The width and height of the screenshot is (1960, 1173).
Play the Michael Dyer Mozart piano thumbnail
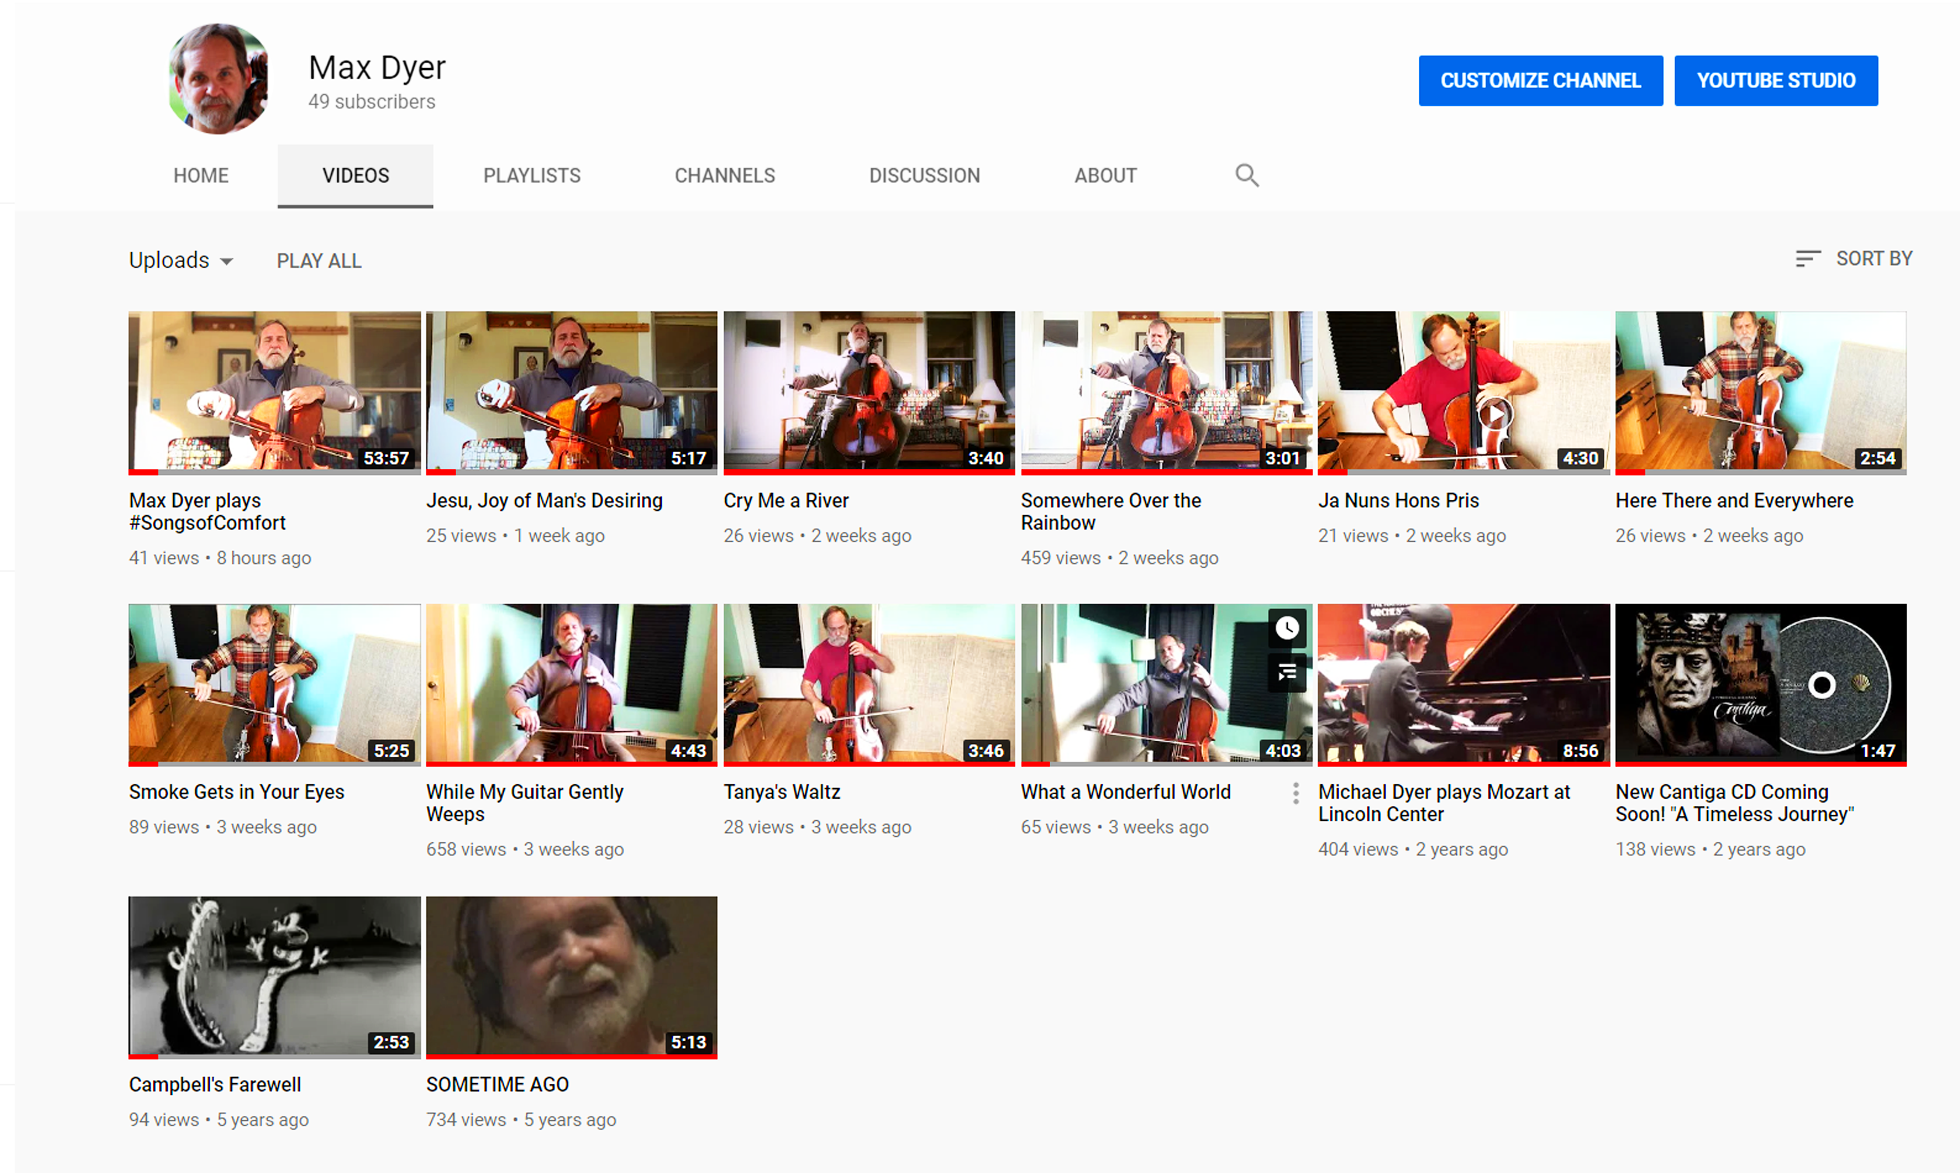1464,684
